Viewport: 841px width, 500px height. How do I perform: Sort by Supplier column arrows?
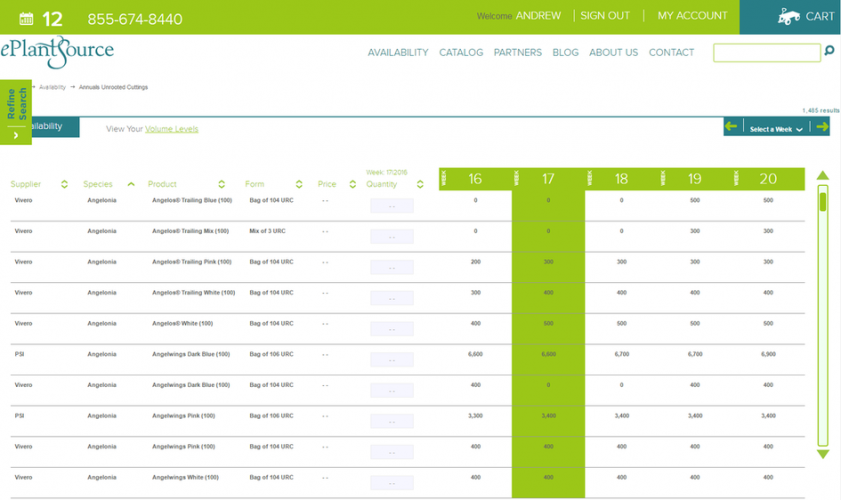pyautogui.click(x=64, y=184)
